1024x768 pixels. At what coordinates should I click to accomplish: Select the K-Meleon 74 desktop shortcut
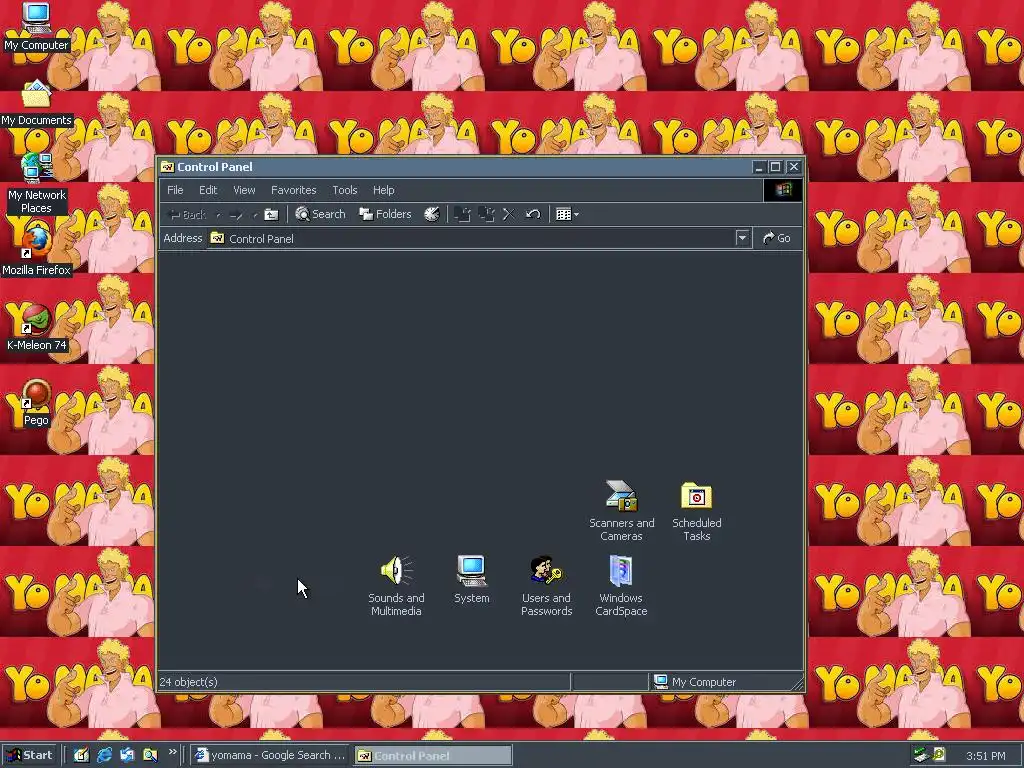click(x=37, y=328)
